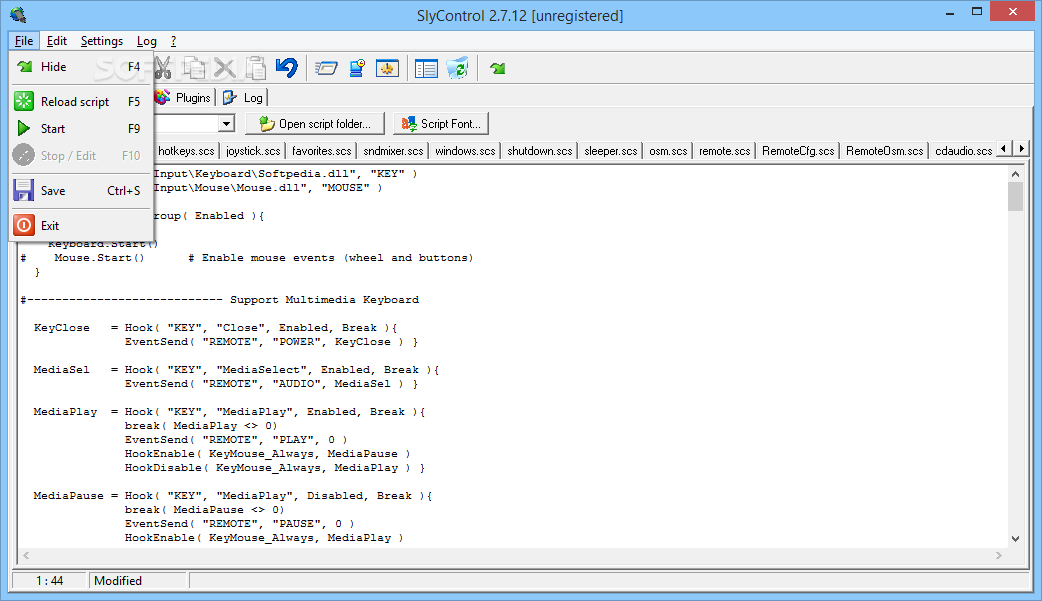The image size is (1042, 601).
Task: Click the green Reload script icon
Action: pos(24,101)
